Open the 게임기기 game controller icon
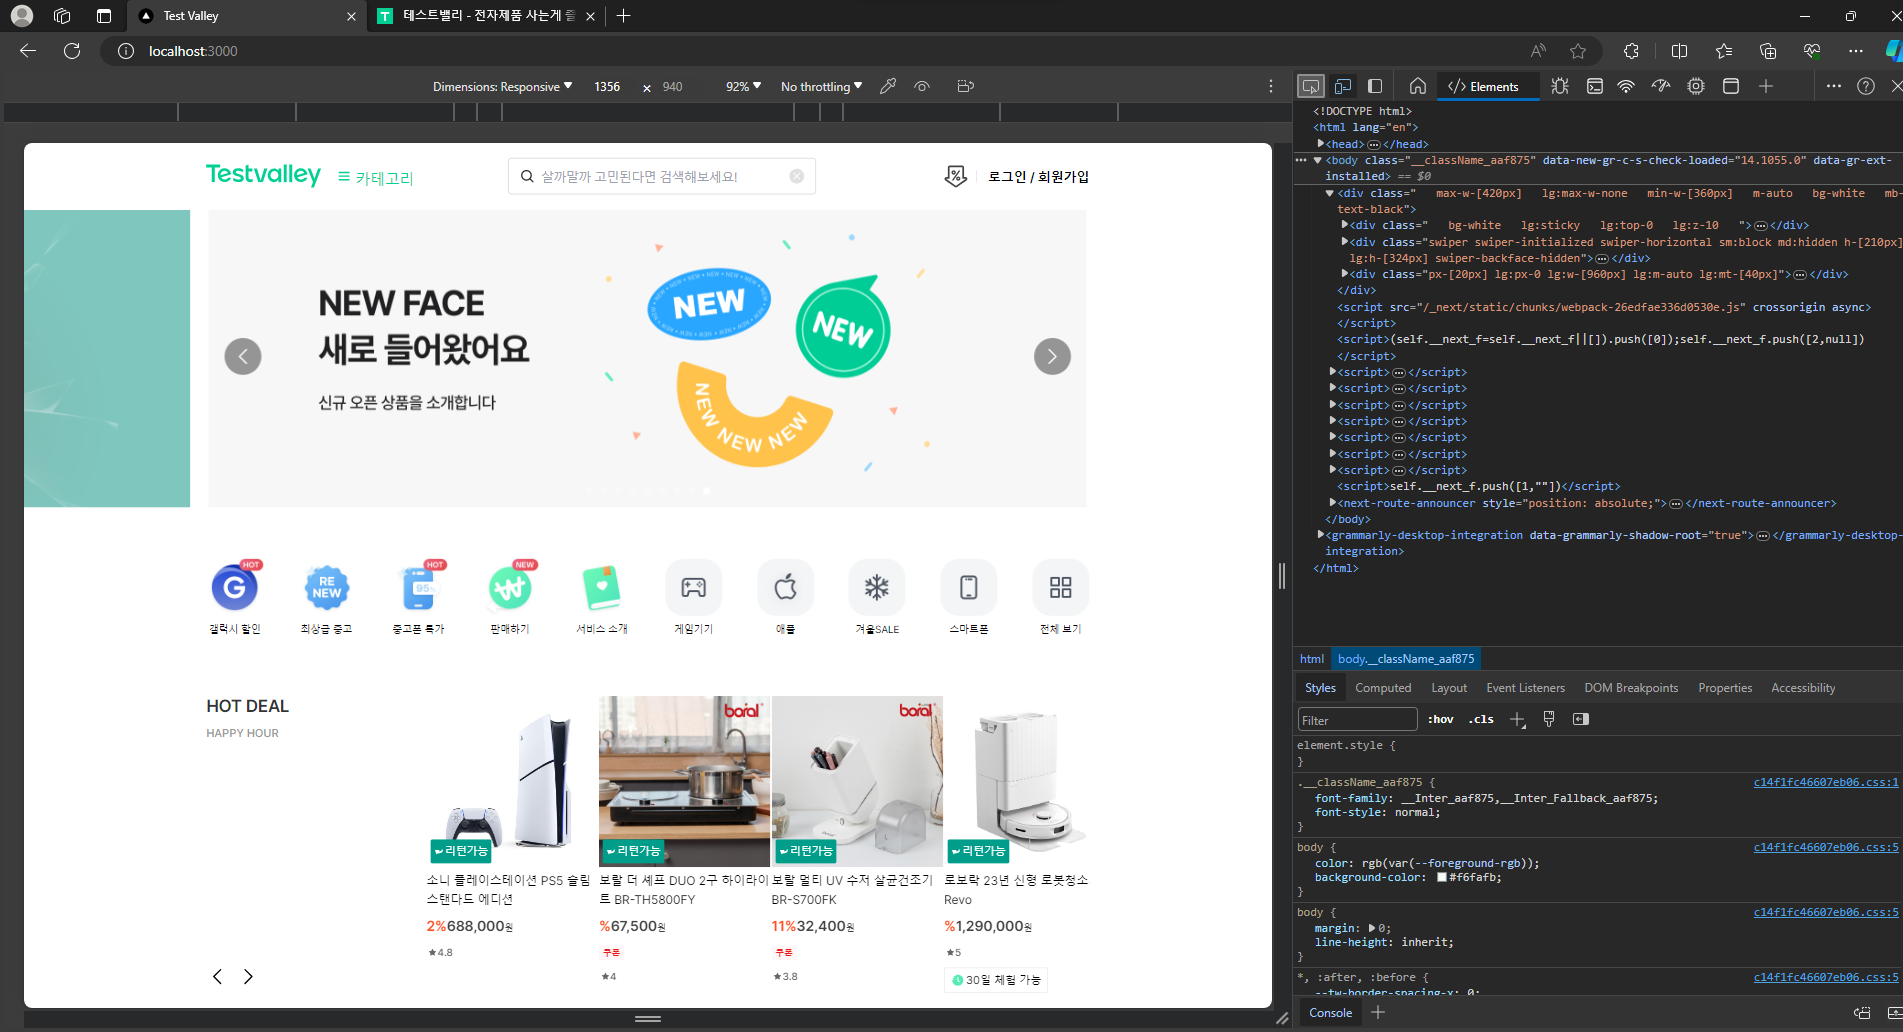 pyautogui.click(x=694, y=587)
